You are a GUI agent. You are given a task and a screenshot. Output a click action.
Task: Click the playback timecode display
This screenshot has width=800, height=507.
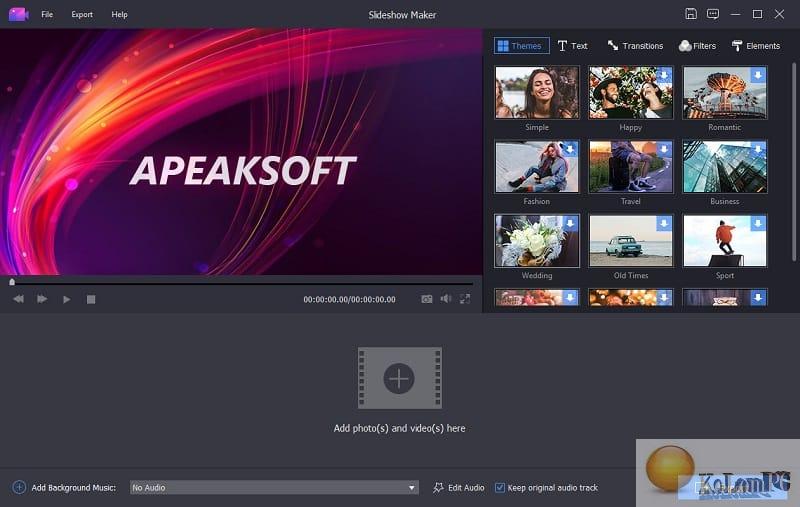tap(349, 299)
